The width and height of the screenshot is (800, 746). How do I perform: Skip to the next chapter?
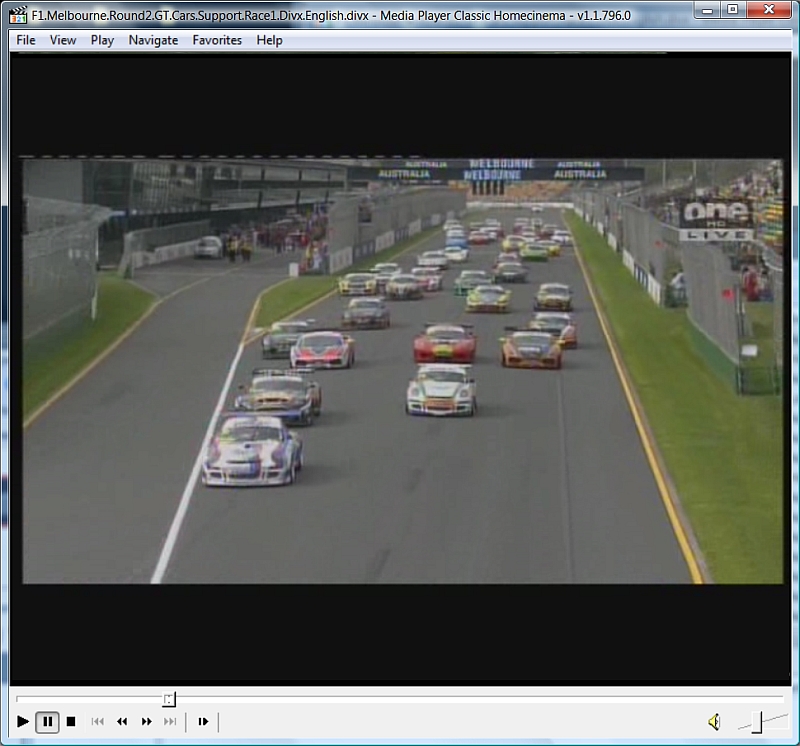[x=170, y=721]
